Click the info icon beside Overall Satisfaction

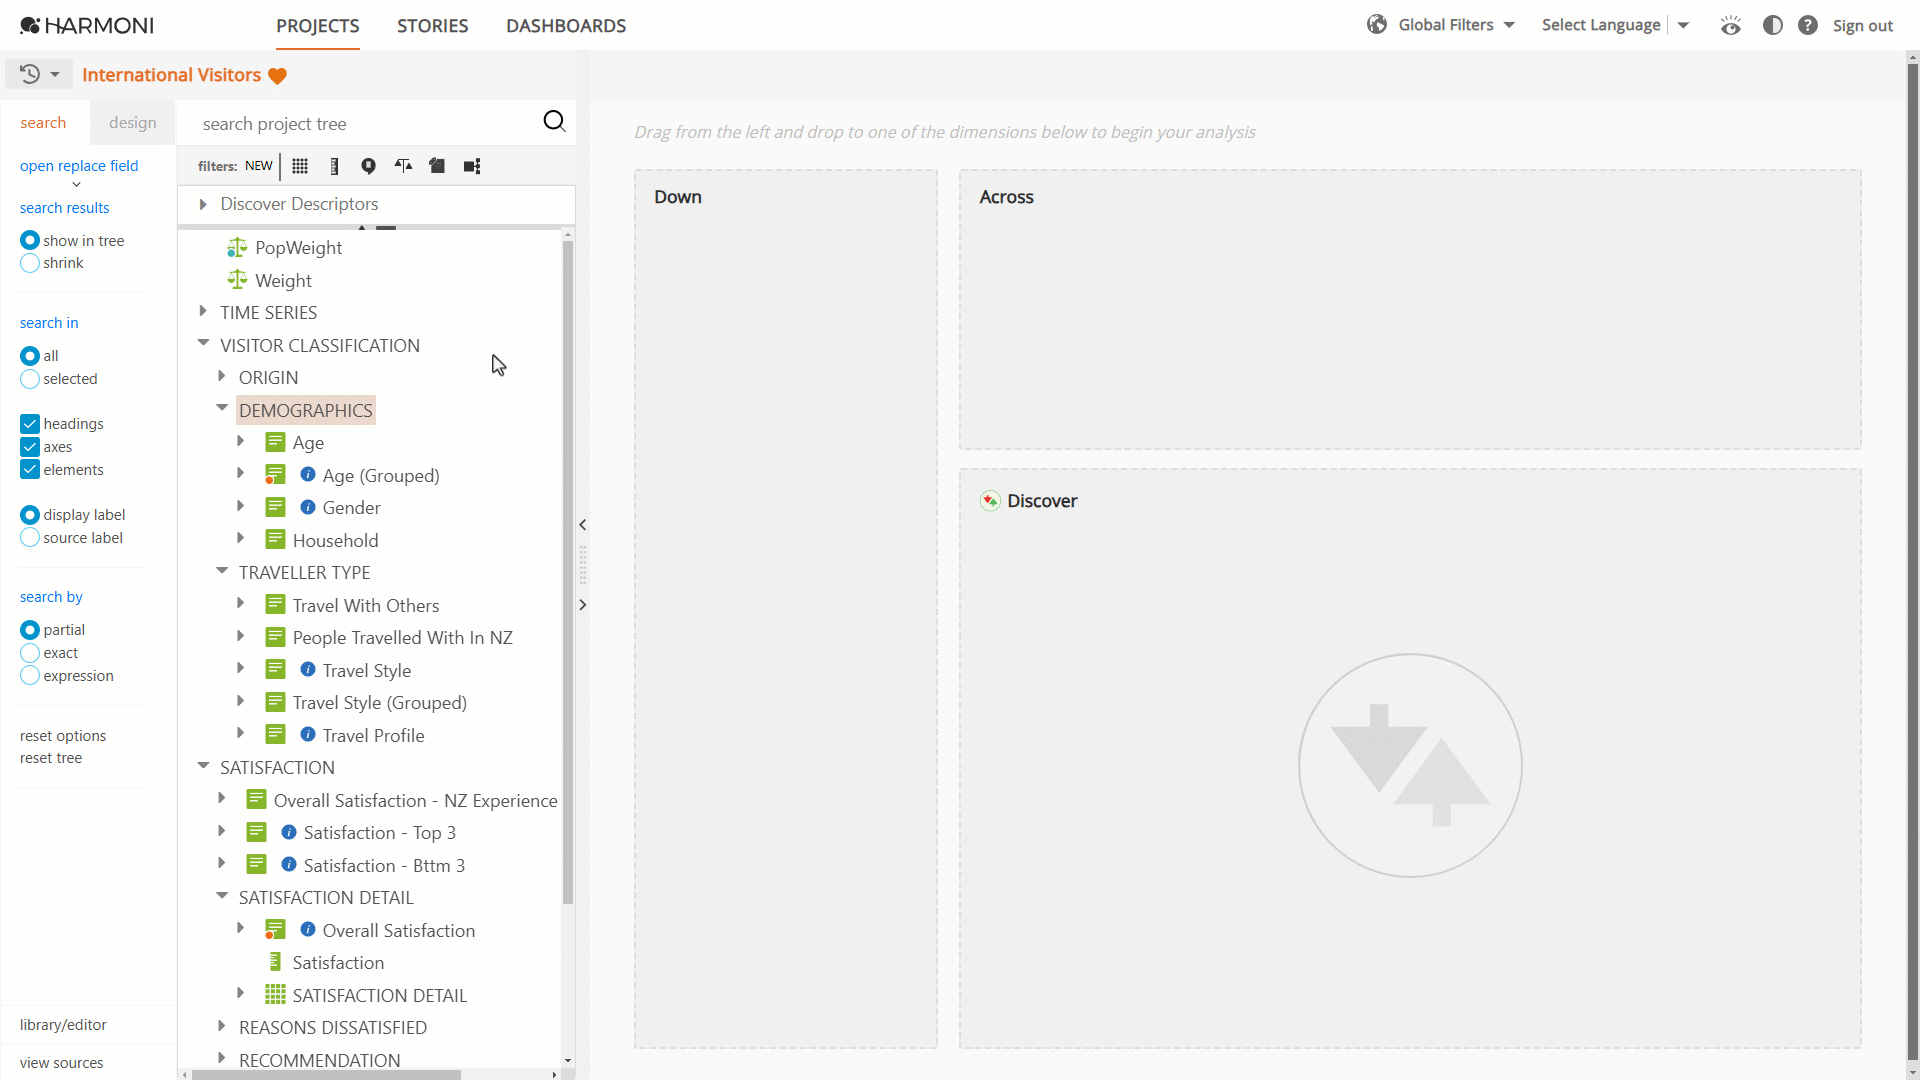click(308, 930)
